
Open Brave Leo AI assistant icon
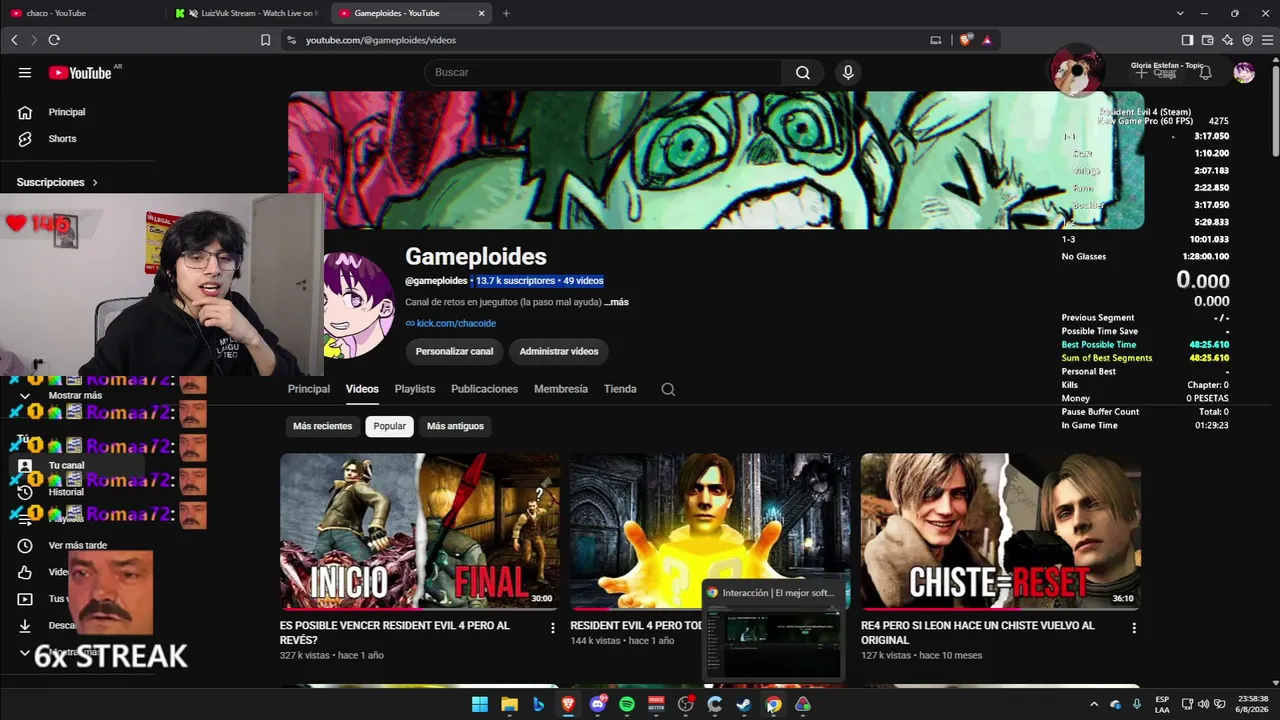(x=1227, y=40)
